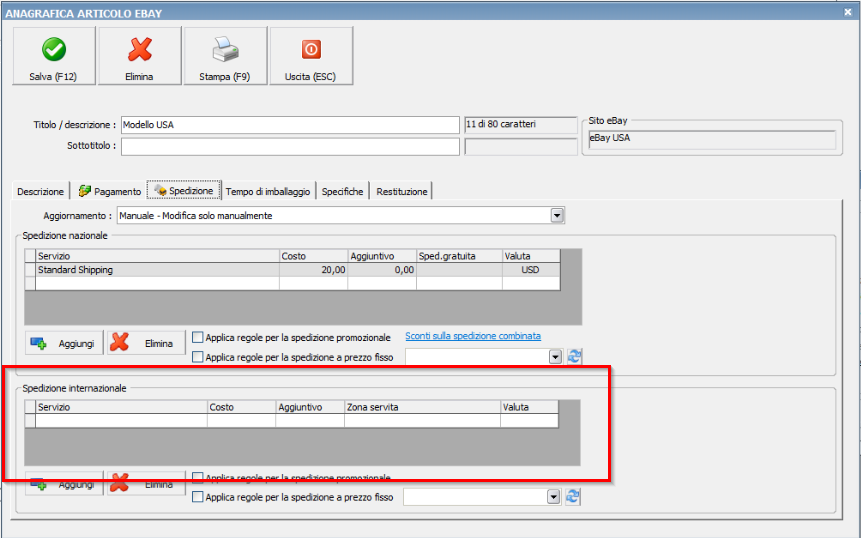Remove national shipping service with Elimina
This screenshot has height=538, width=861.
tap(146, 343)
